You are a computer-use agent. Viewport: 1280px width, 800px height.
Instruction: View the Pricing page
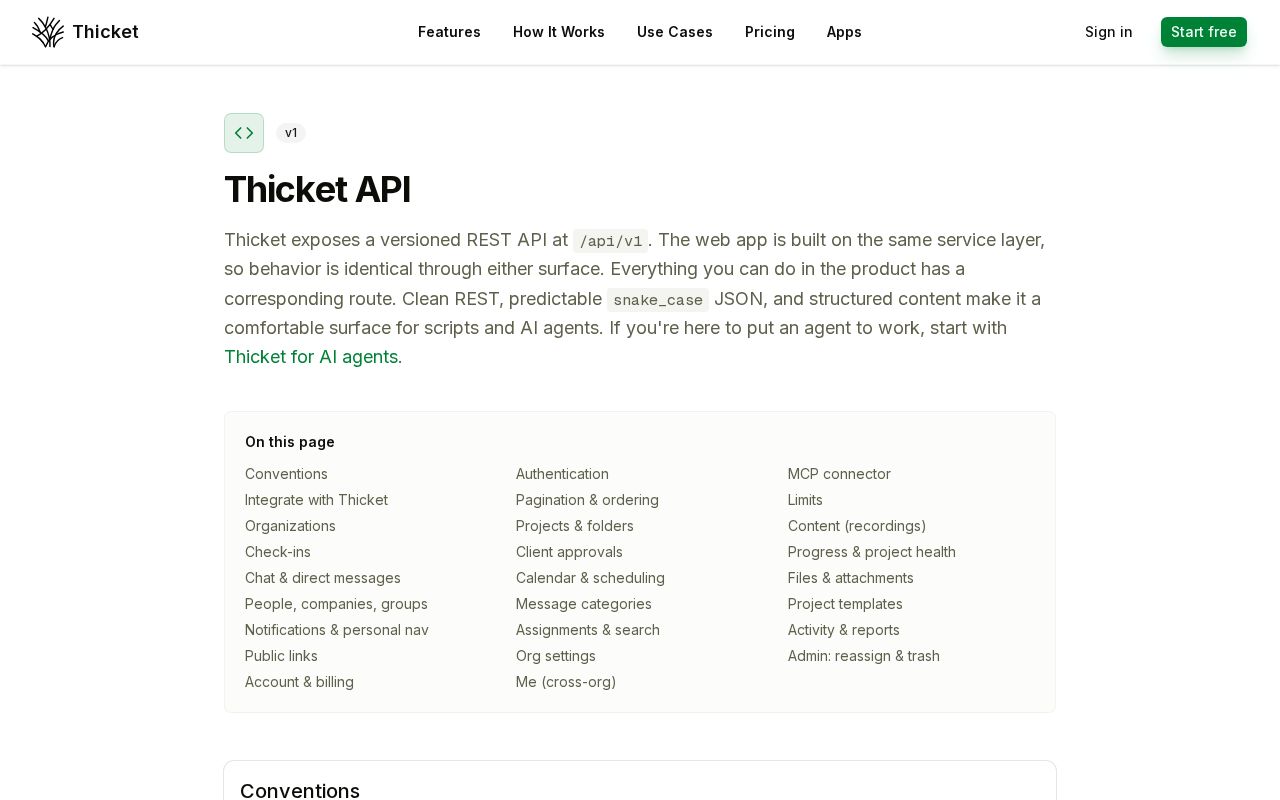770,32
